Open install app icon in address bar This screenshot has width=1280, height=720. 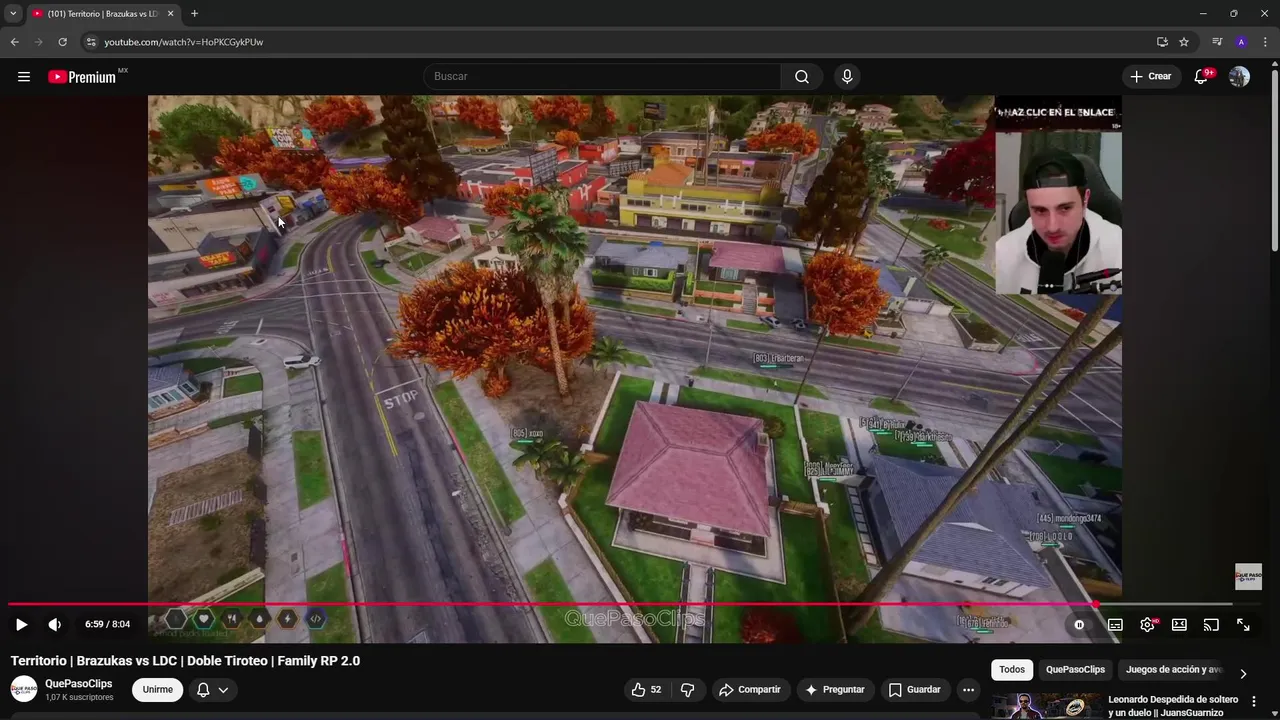(x=1162, y=42)
